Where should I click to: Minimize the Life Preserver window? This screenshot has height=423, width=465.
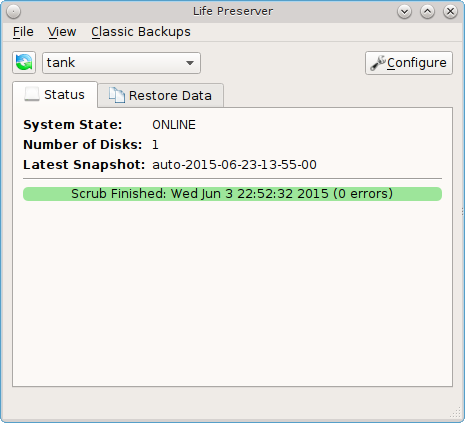click(x=404, y=12)
